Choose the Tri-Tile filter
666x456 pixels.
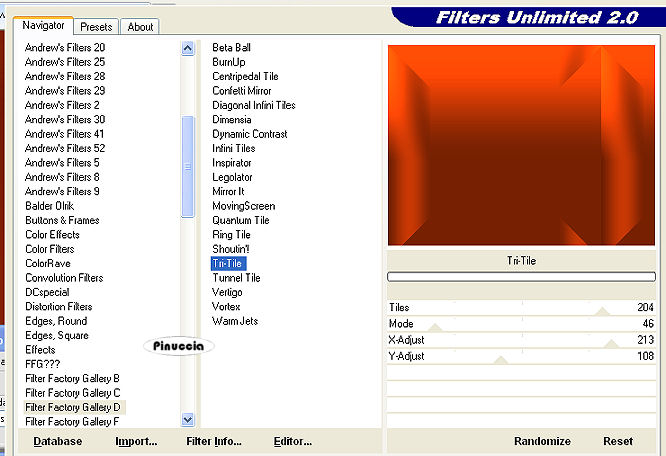click(x=228, y=264)
